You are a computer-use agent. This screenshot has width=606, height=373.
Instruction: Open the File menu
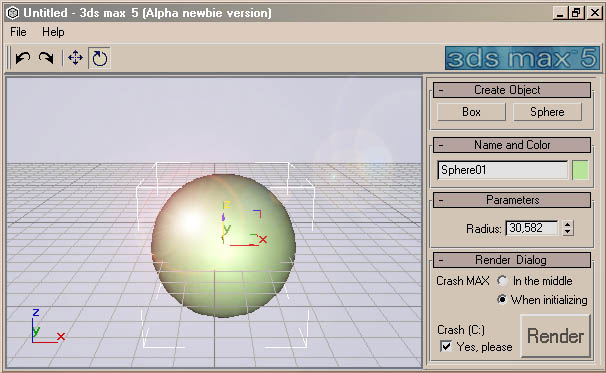(x=18, y=32)
